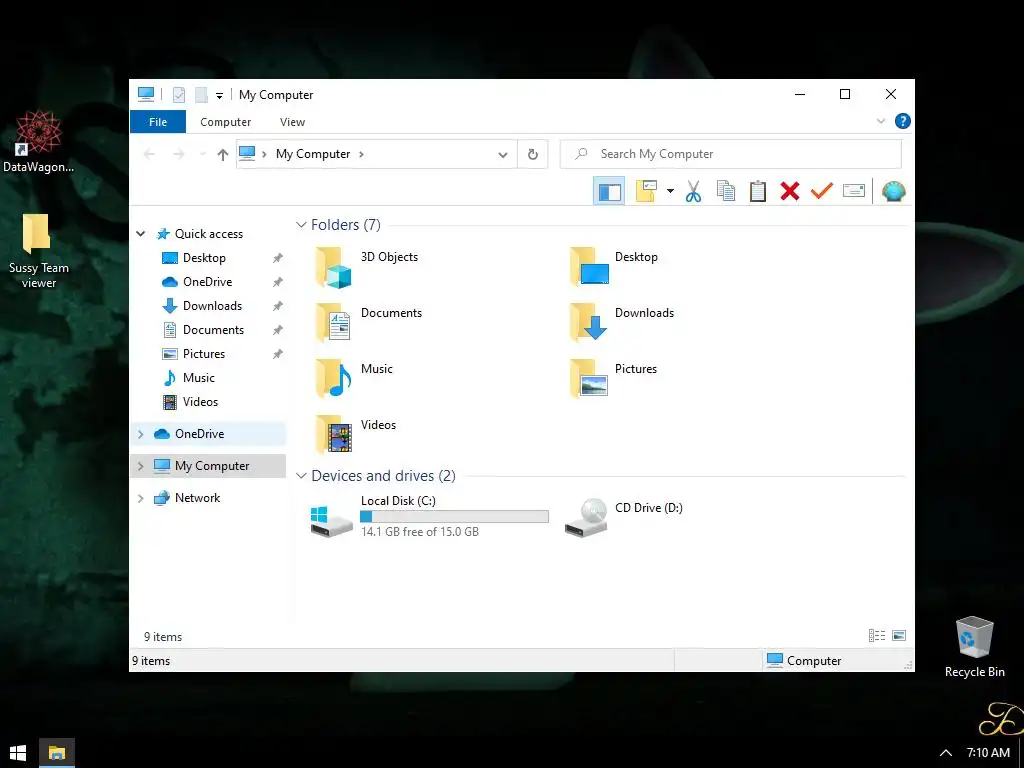Click File Explorer taskbar button
This screenshot has width=1024, height=768.
click(x=57, y=753)
